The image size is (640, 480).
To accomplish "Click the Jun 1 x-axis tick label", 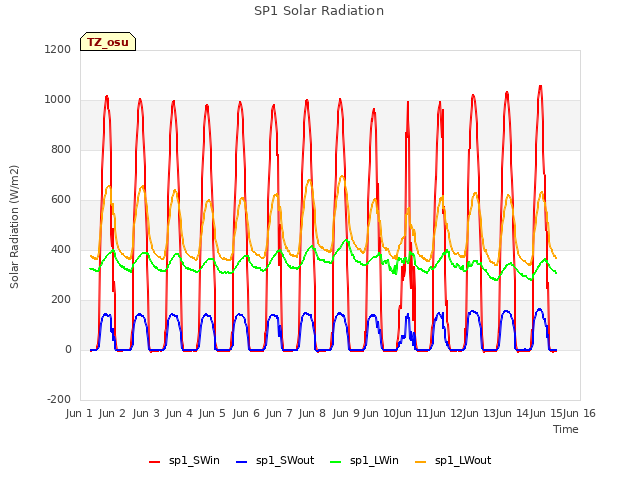I will point(79,413).
